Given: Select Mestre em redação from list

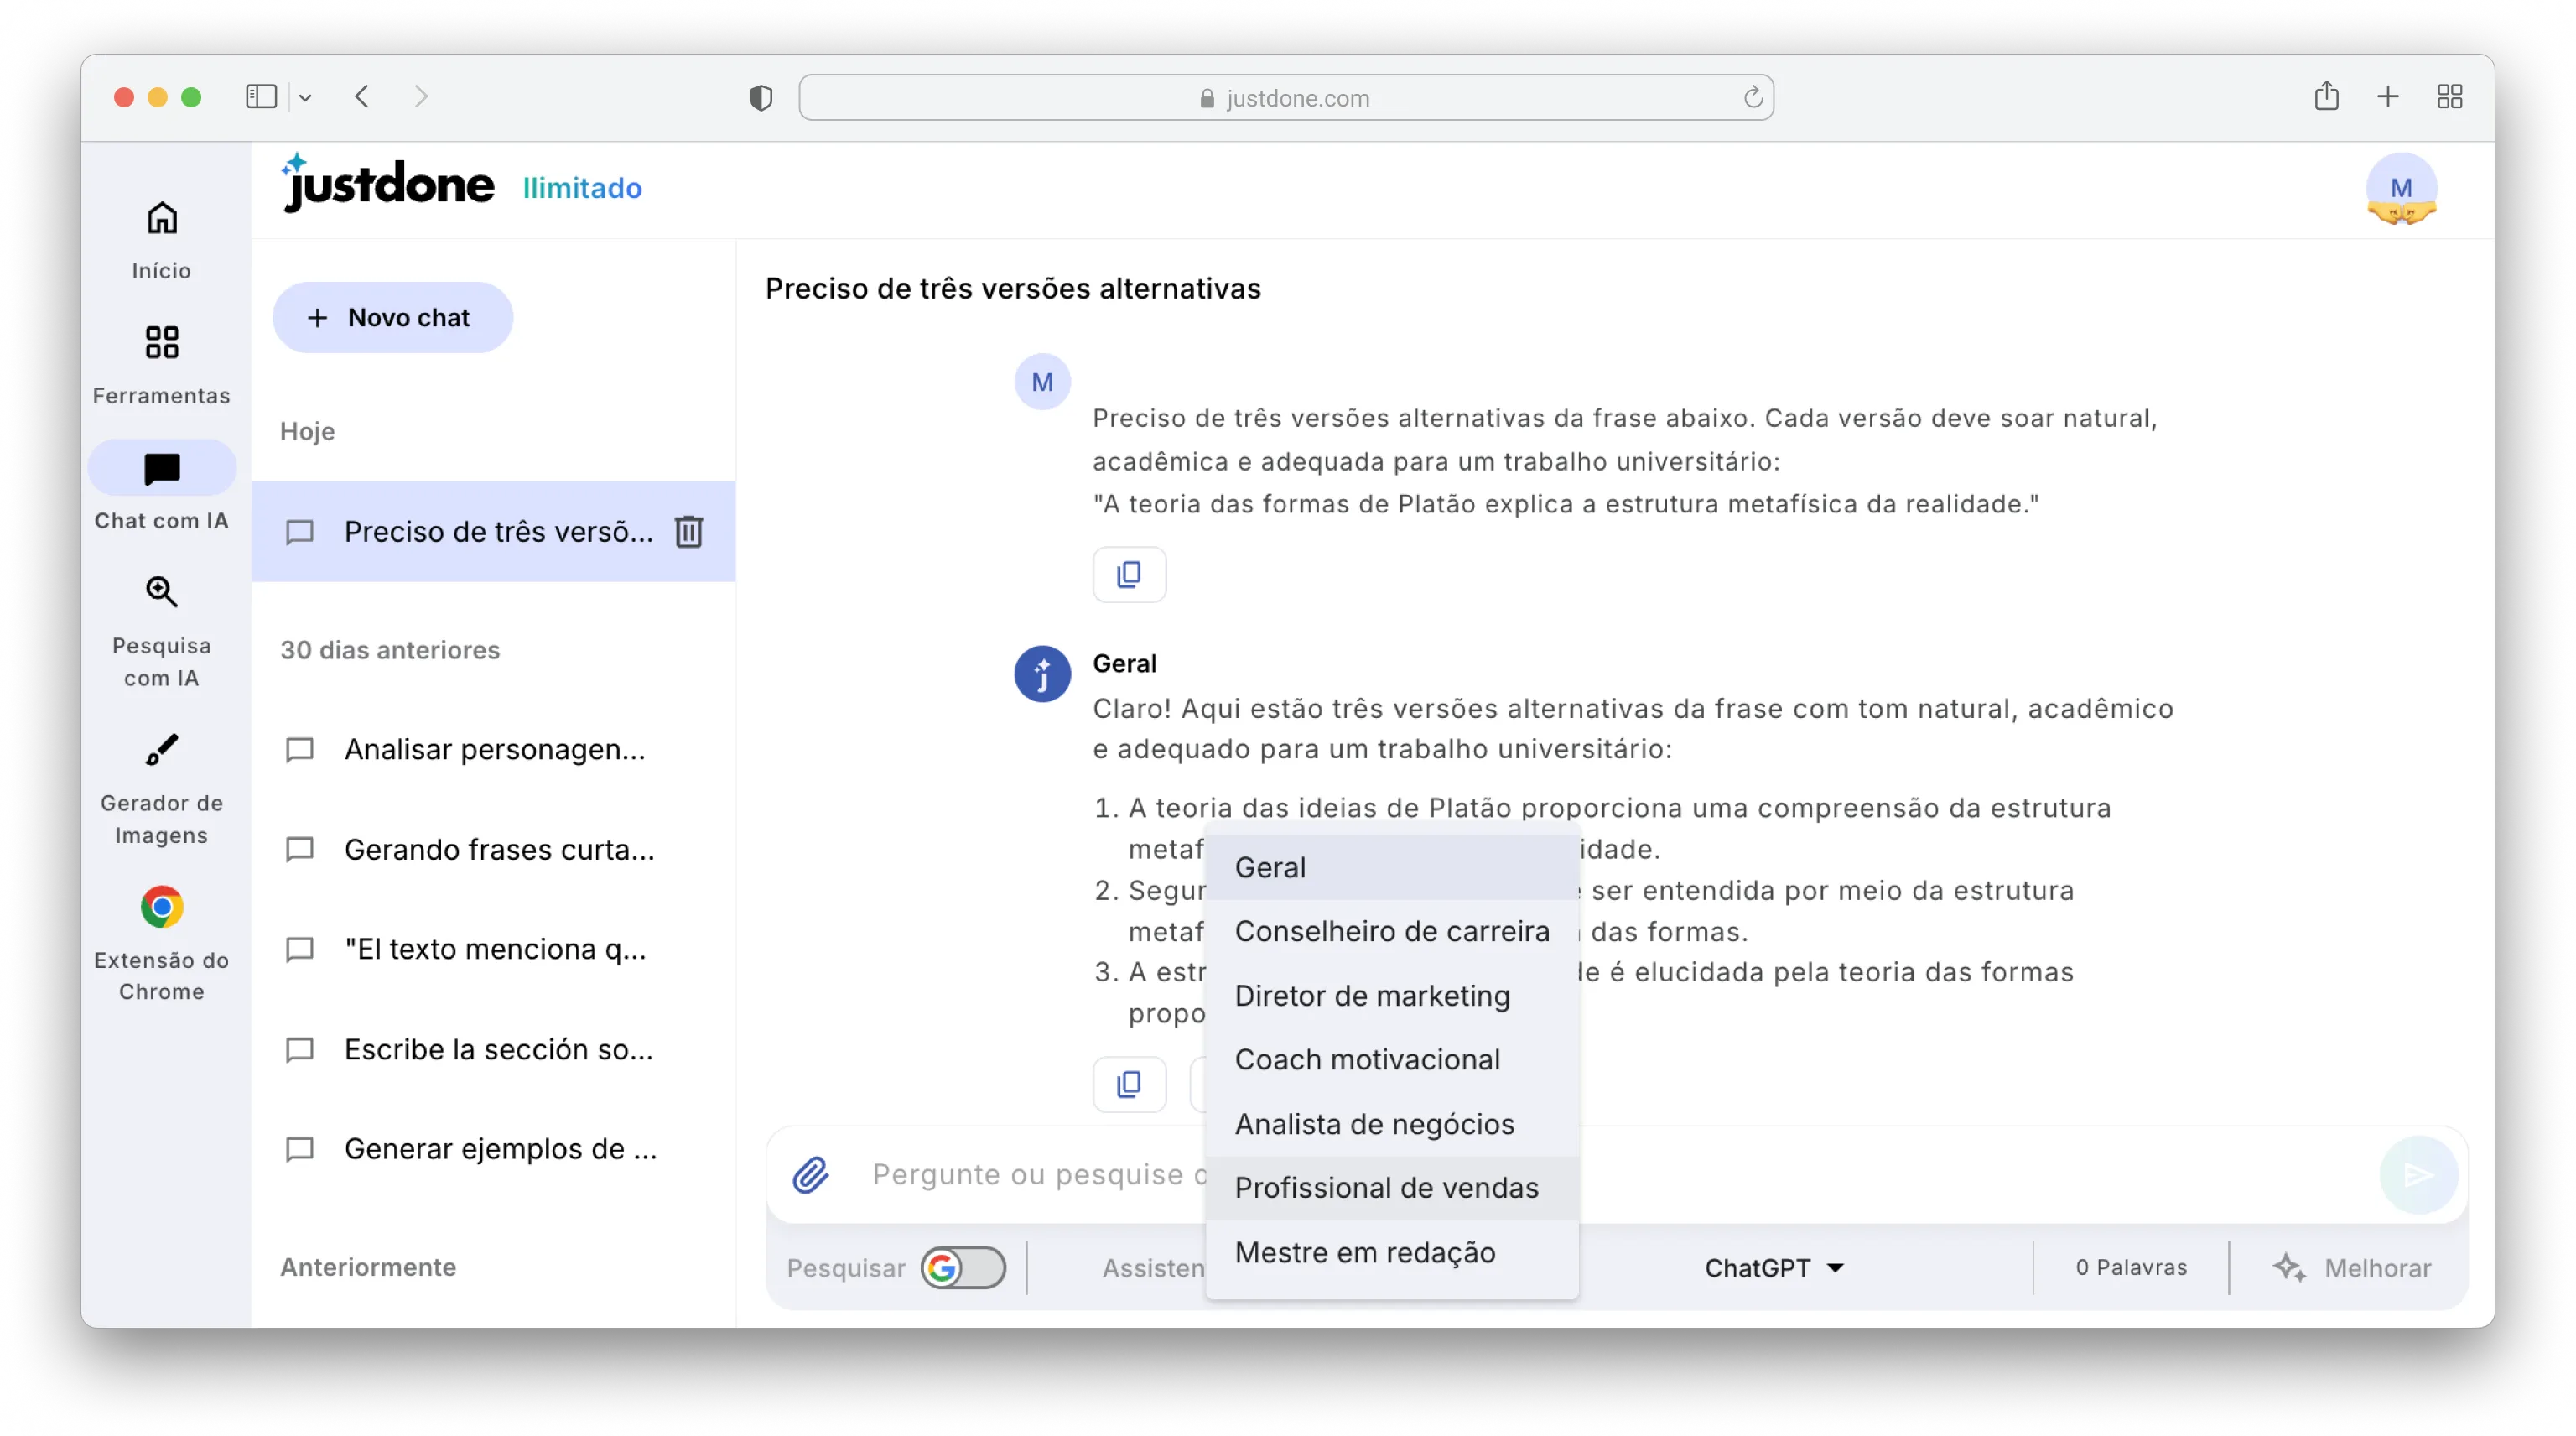Looking at the screenshot, I should point(1365,1252).
